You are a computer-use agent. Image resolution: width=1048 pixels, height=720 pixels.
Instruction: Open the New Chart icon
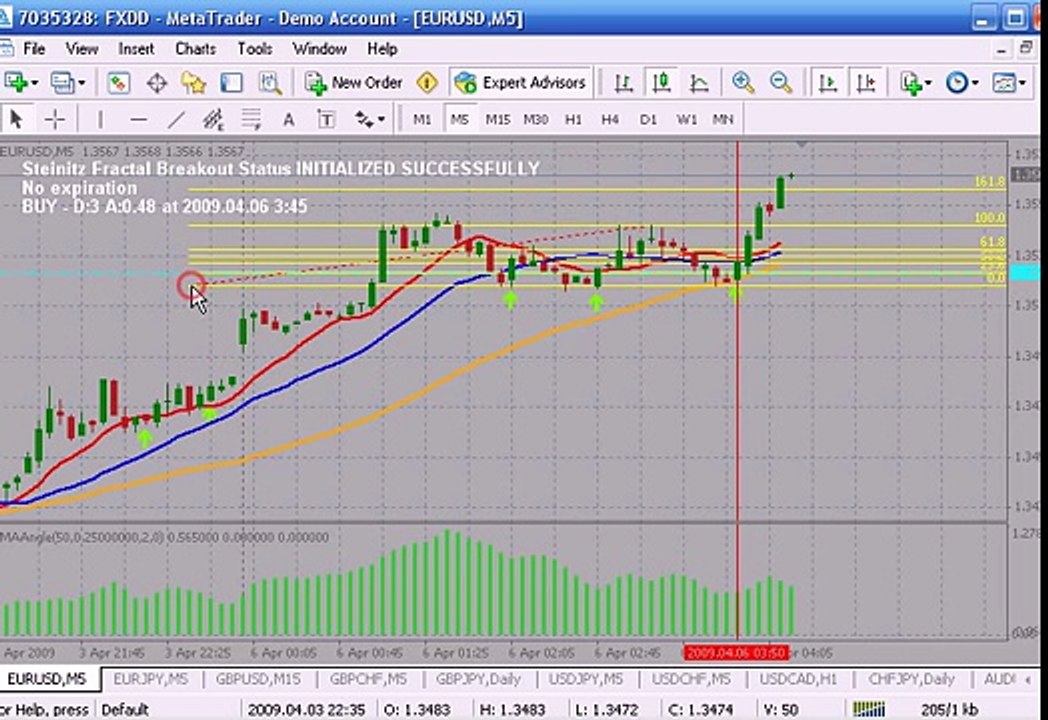click(15, 83)
